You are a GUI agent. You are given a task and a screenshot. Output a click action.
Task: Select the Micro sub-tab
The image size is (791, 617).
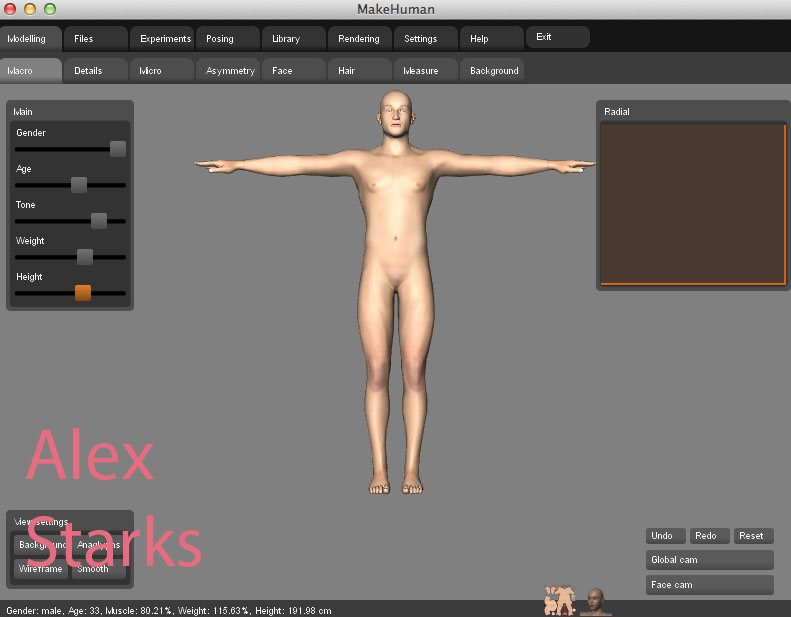(161, 71)
